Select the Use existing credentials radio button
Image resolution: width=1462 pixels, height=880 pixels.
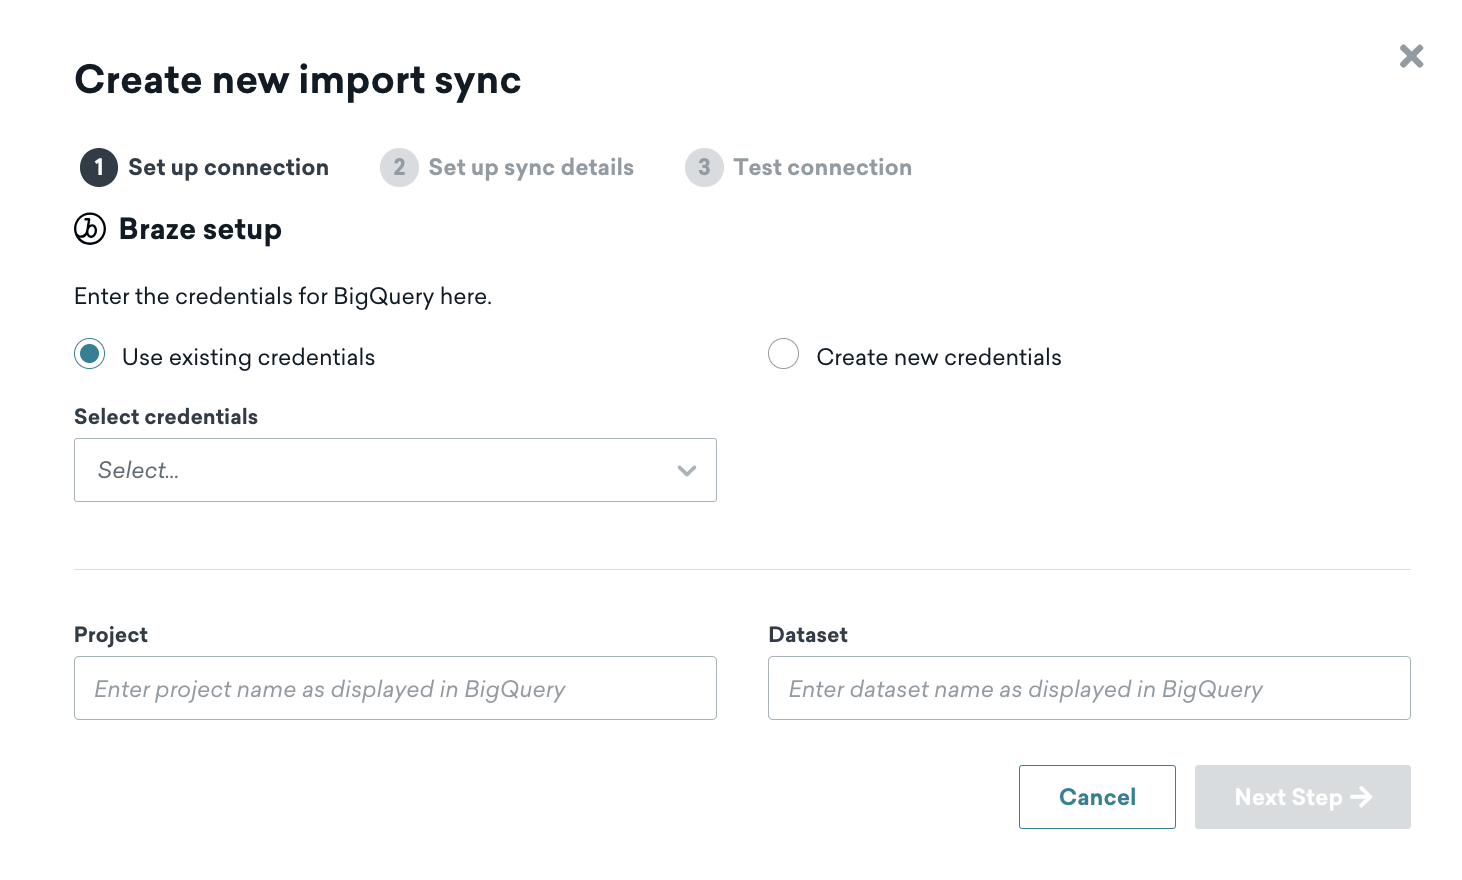point(90,354)
